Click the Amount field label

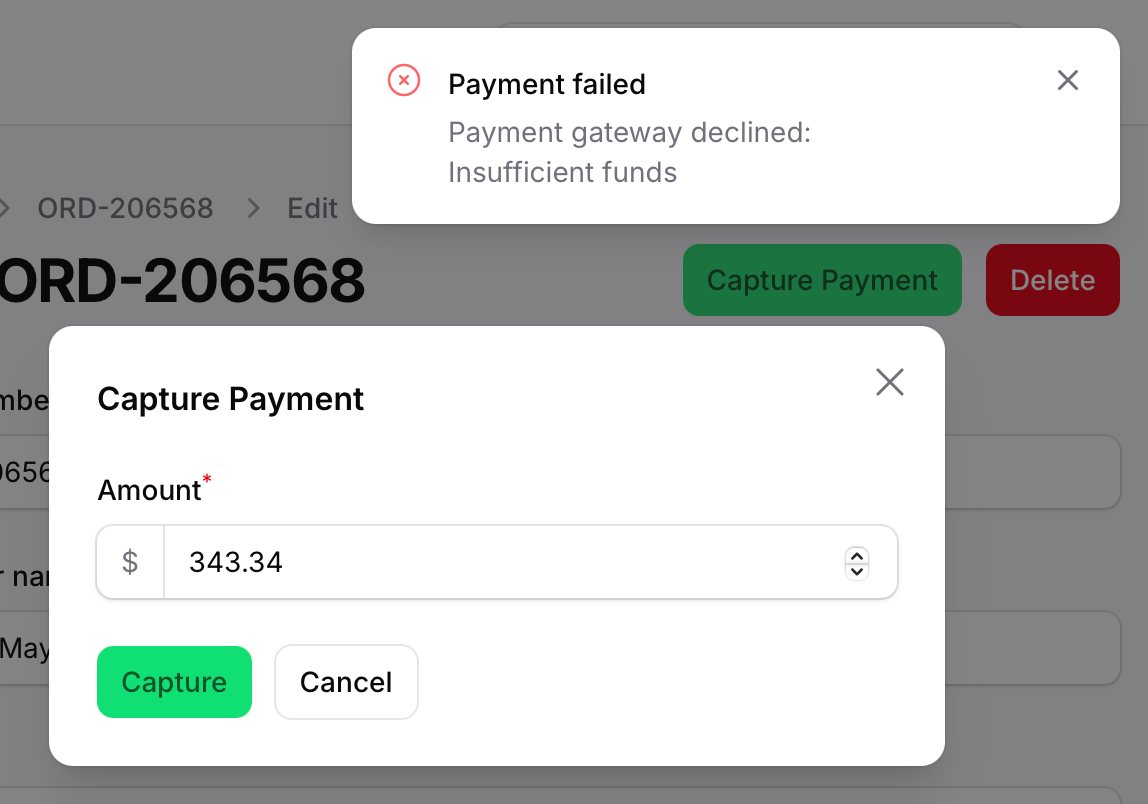(x=149, y=490)
